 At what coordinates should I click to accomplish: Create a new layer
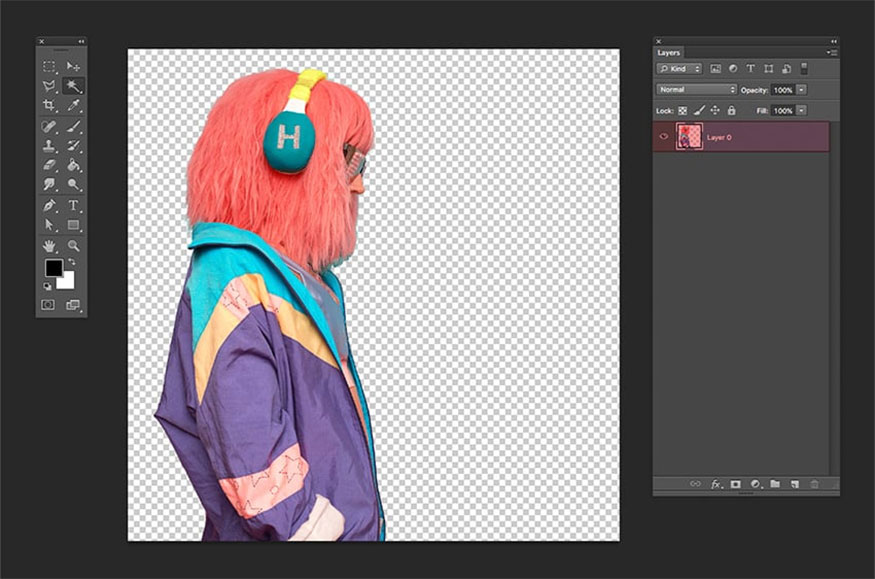[795, 484]
